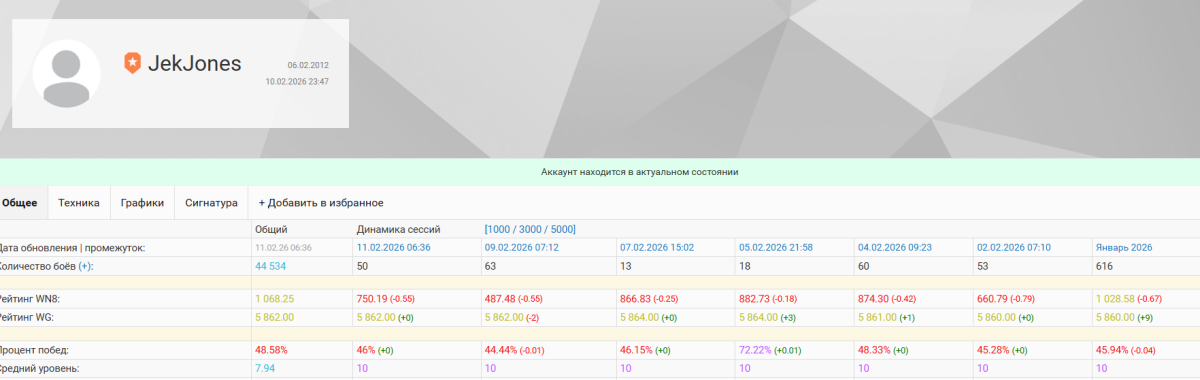Add player via Добавить в избранное
The width and height of the screenshot is (1200, 380).
321,202
